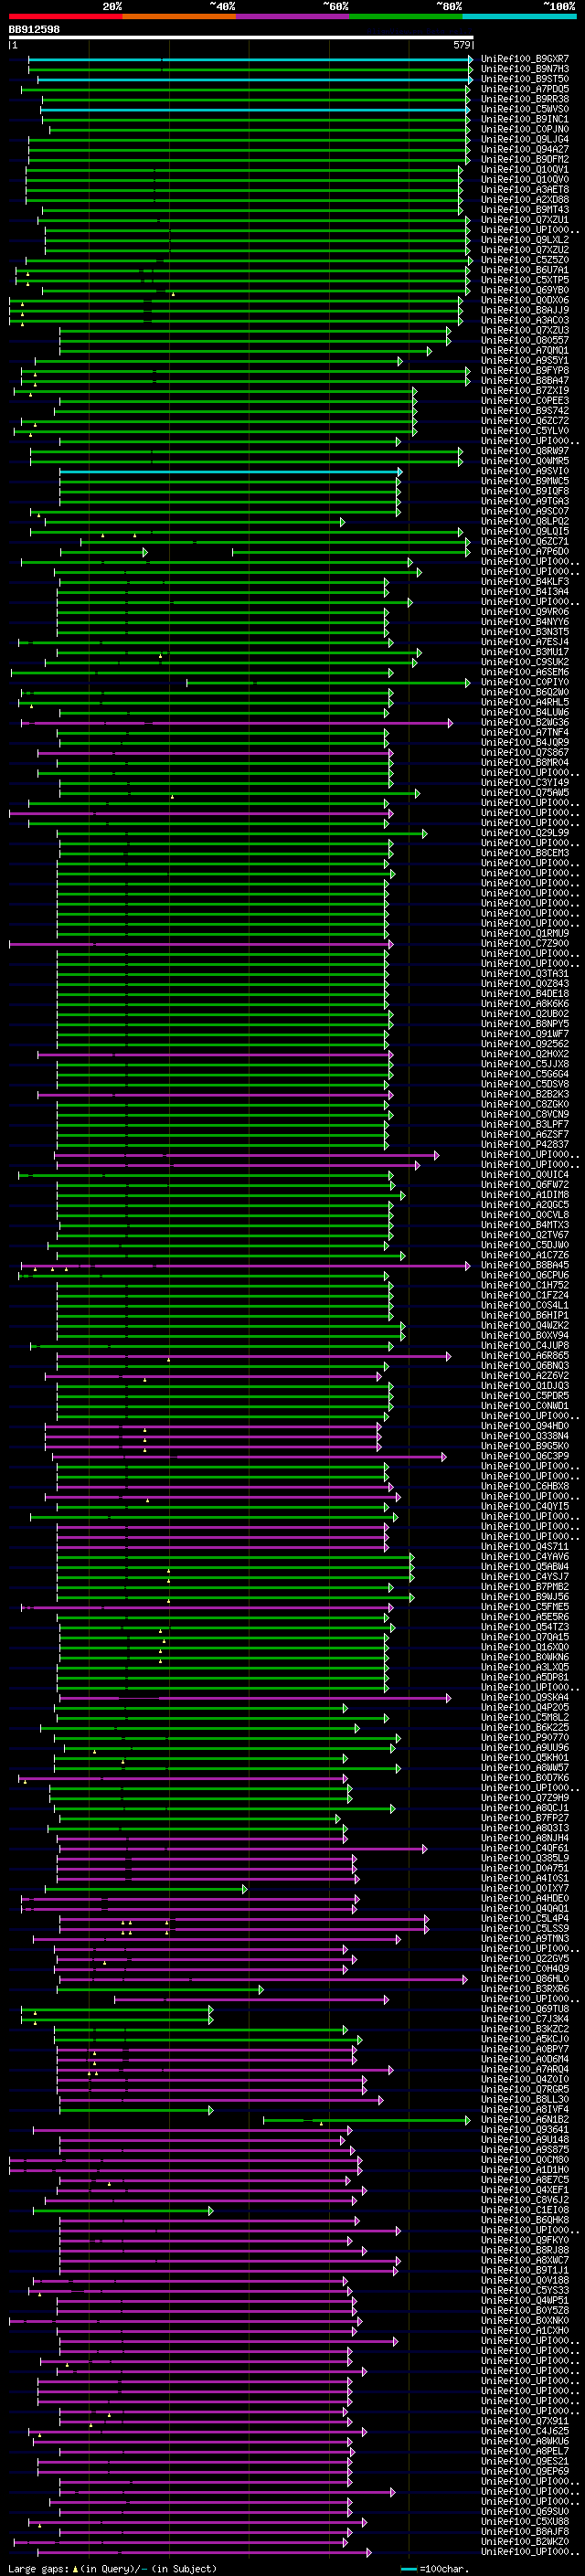Image resolution: width=585 pixels, height=2576 pixels.
Task: Click the orange ~40% identity legend segment
Action: 179,17
